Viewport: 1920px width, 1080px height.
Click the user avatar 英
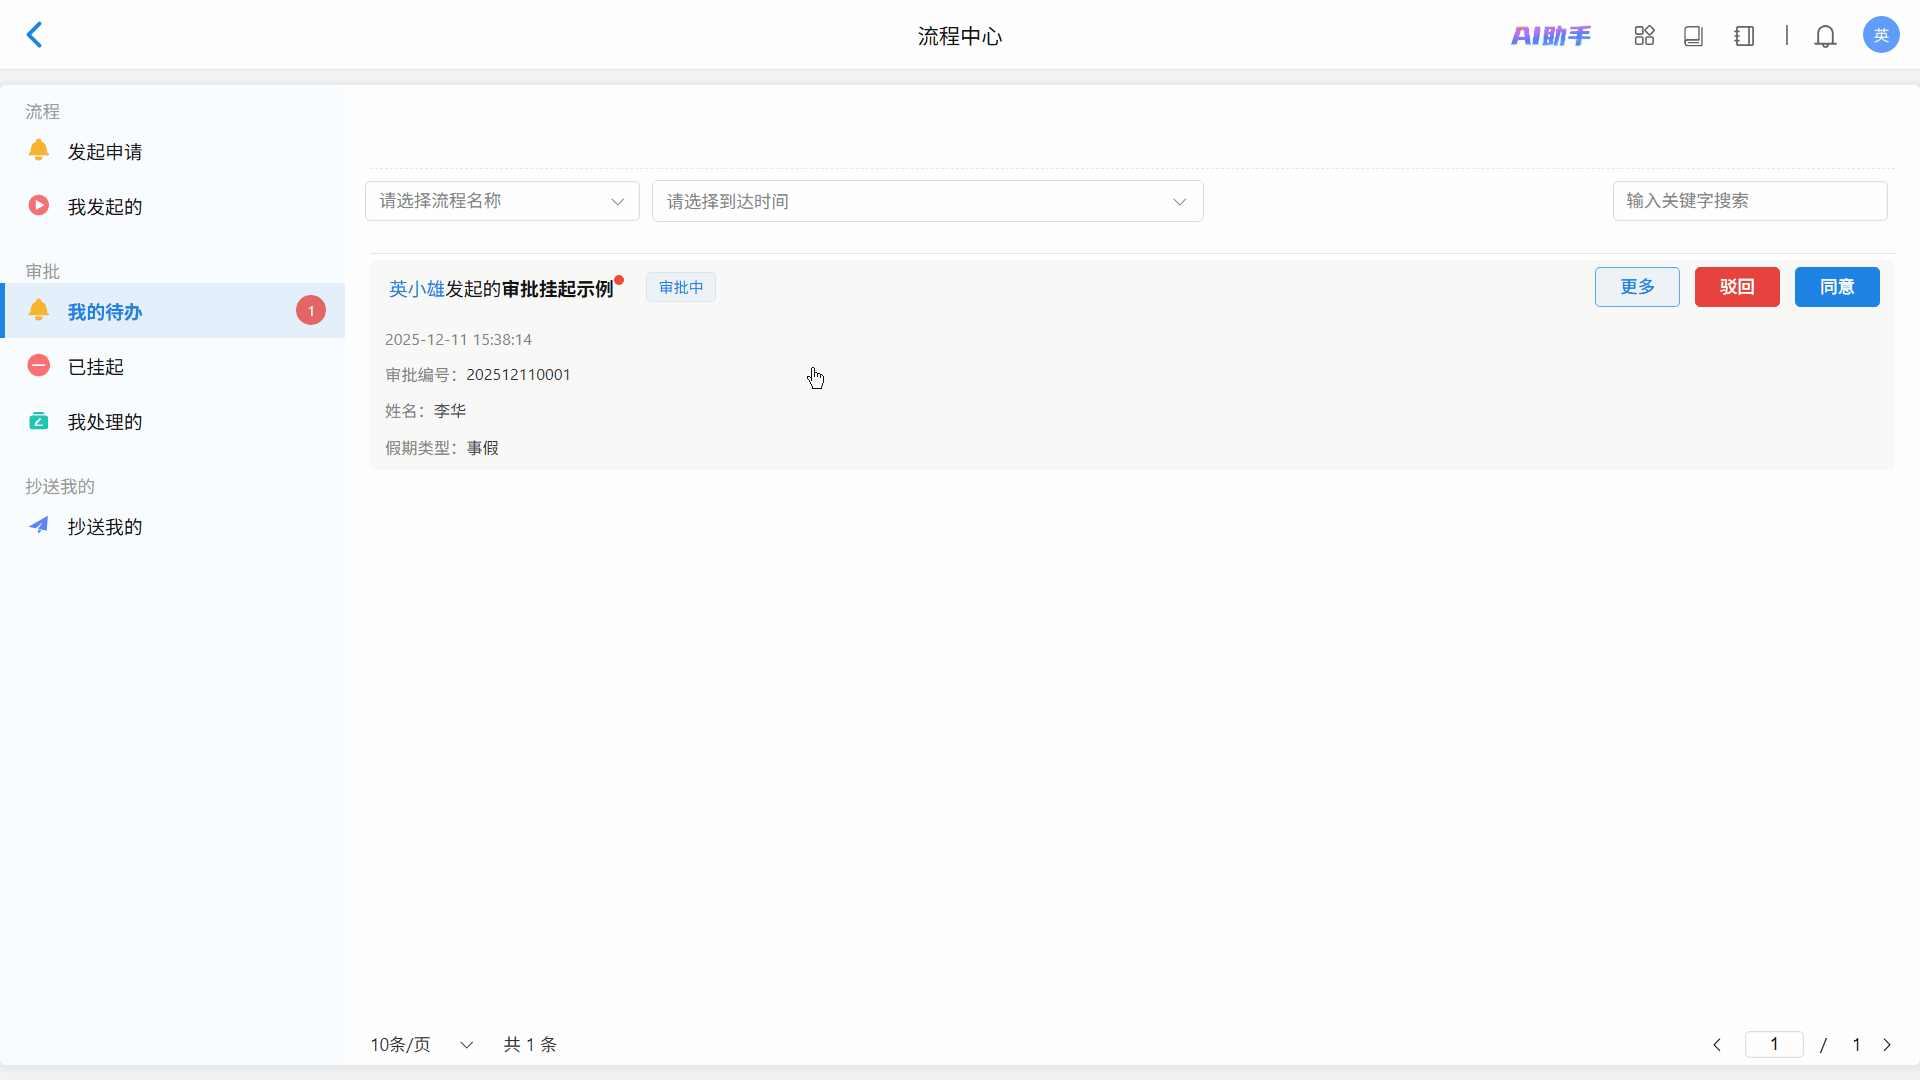[x=1880, y=35]
